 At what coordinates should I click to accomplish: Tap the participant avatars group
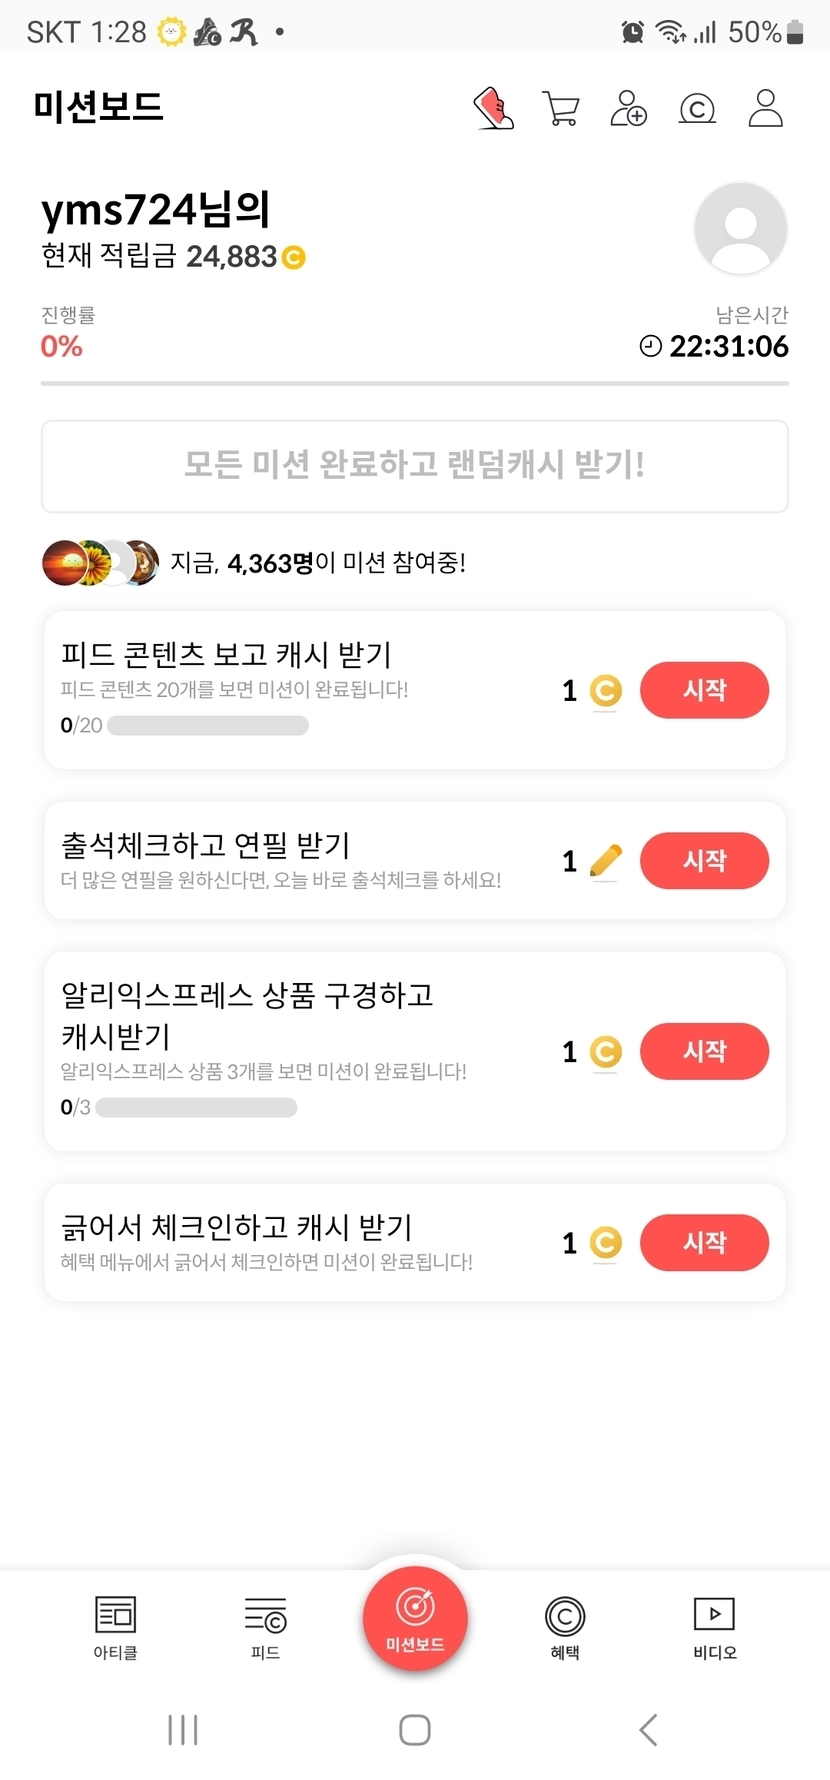tap(100, 563)
